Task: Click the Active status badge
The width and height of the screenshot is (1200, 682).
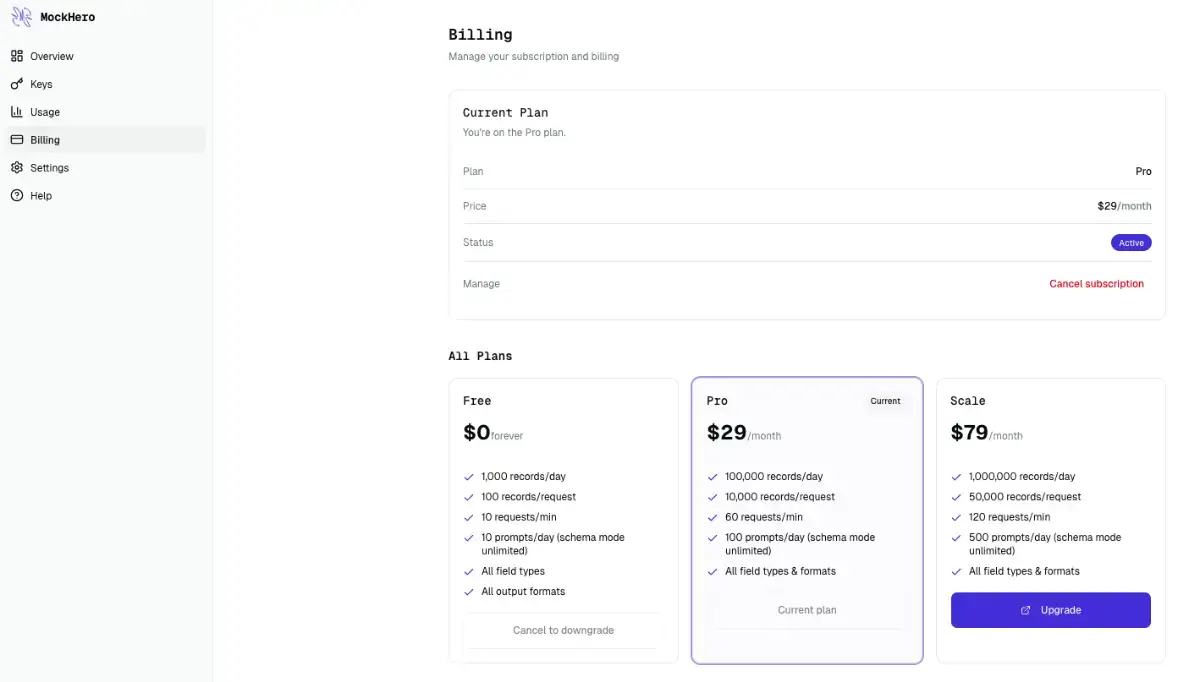Action: (x=1131, y=243)
